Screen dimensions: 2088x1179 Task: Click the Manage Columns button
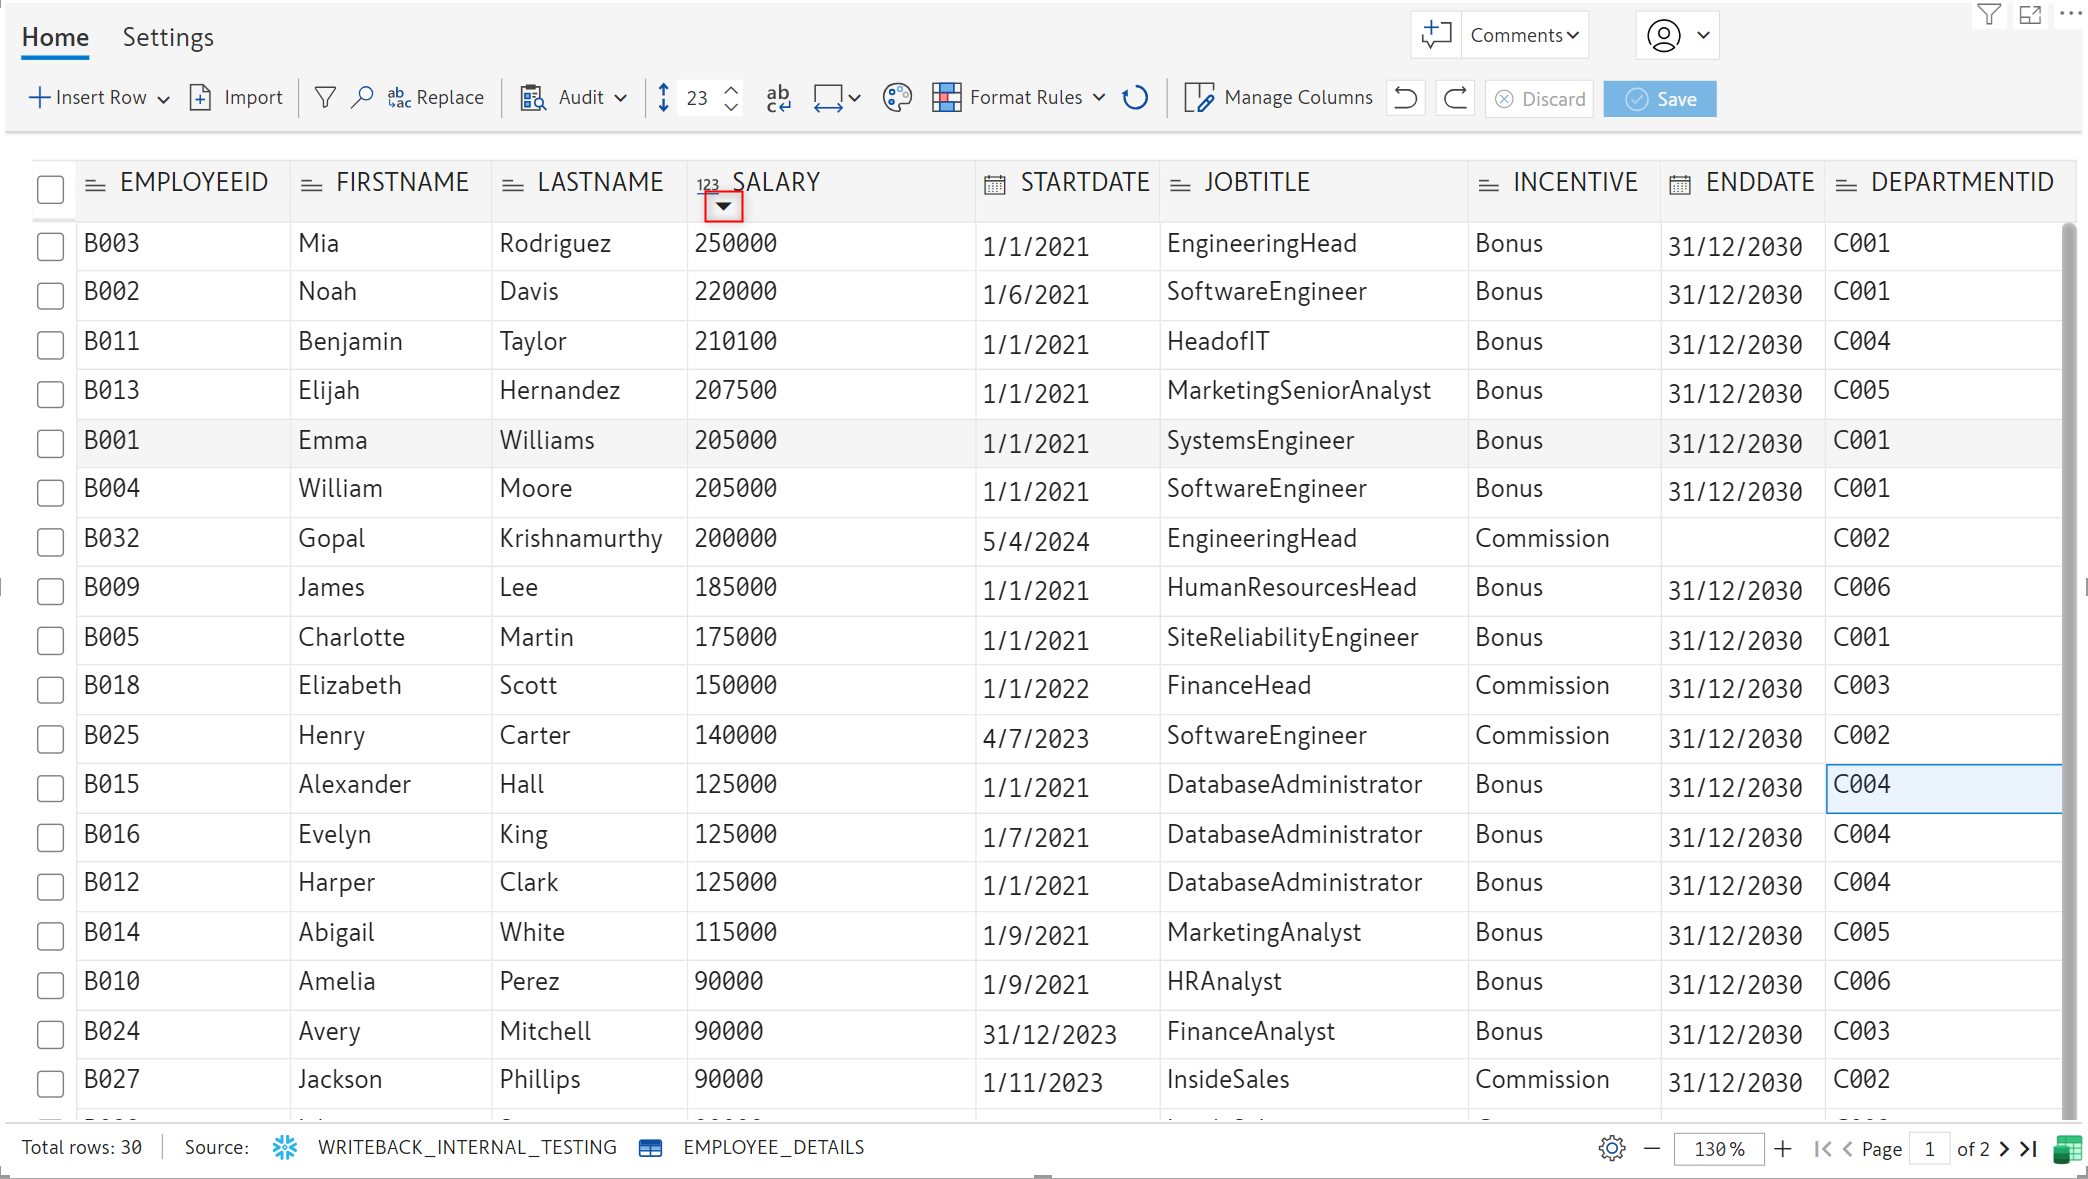[1279, 98]
